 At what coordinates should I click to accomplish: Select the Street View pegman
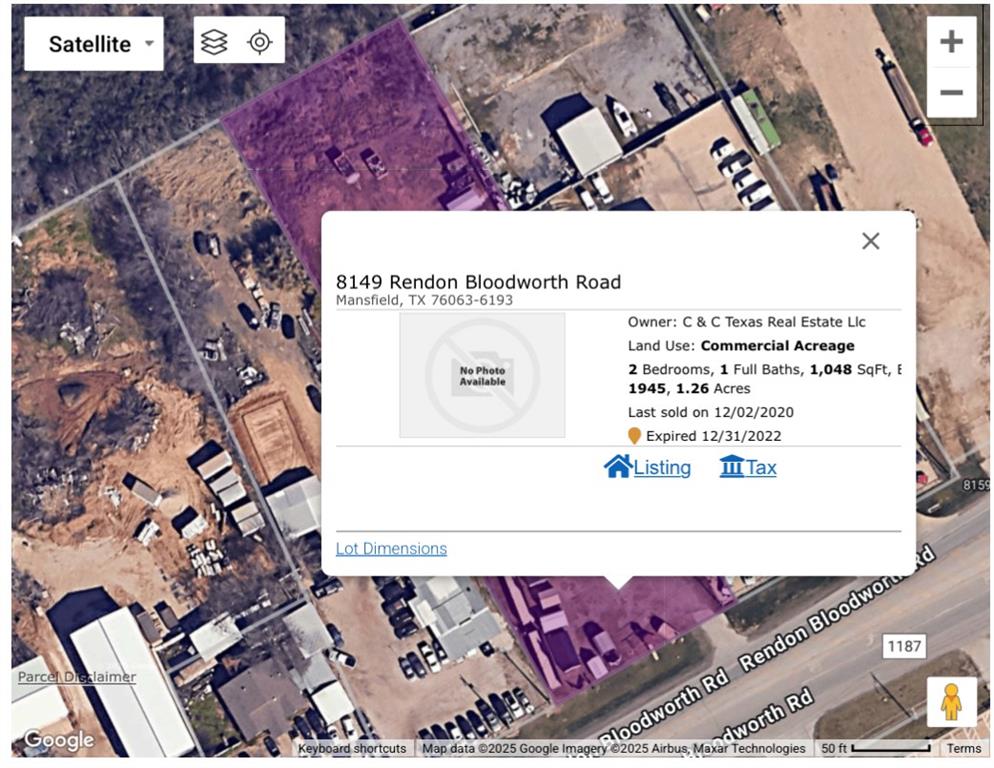tap(950, 702)
